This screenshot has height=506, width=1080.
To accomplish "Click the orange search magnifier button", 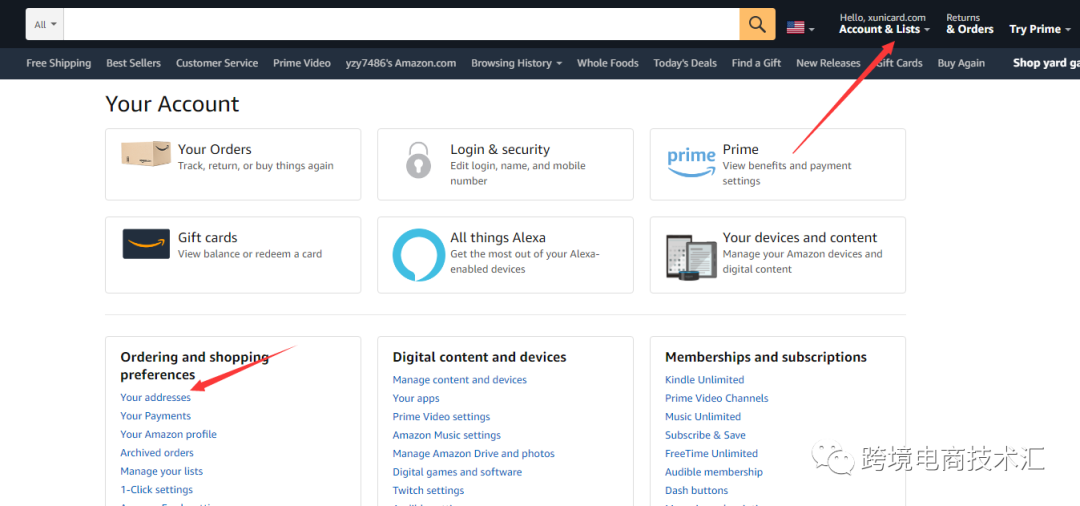I will tap(757, 24).
